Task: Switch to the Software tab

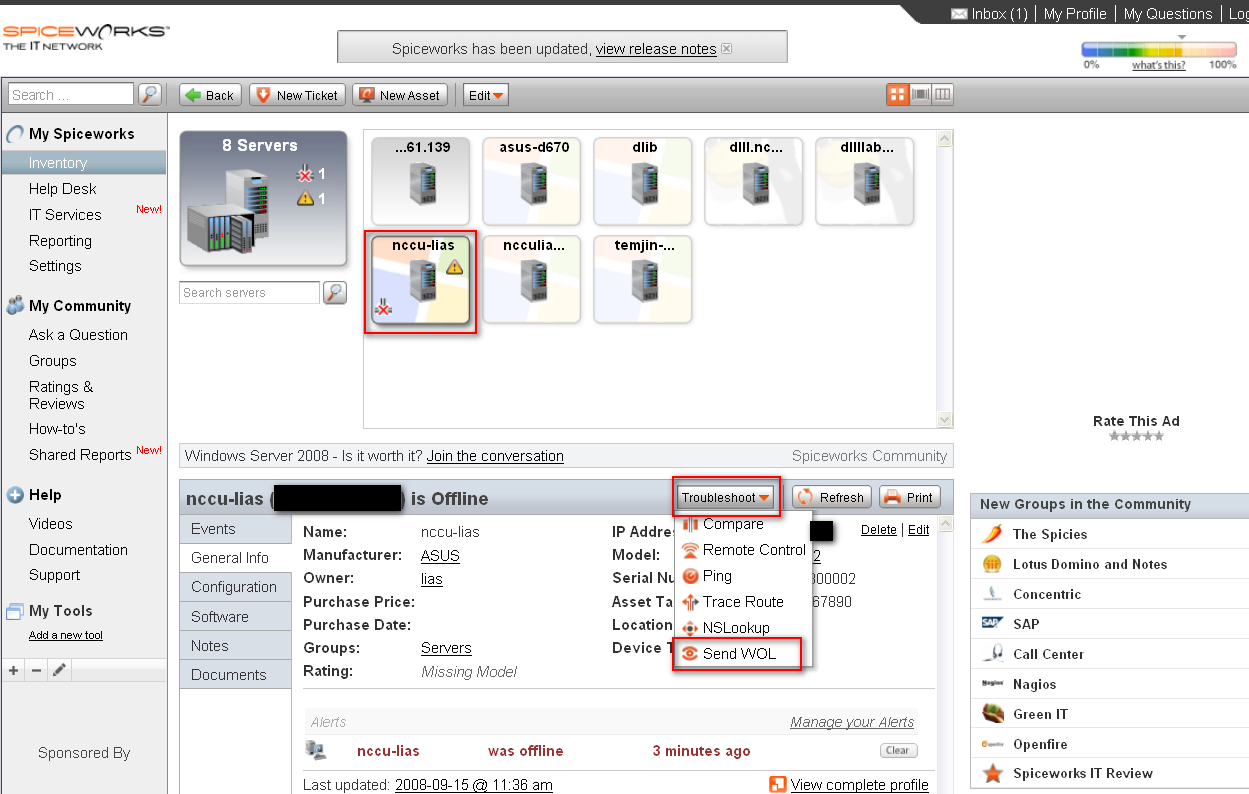Action: [x=235, y=616]
